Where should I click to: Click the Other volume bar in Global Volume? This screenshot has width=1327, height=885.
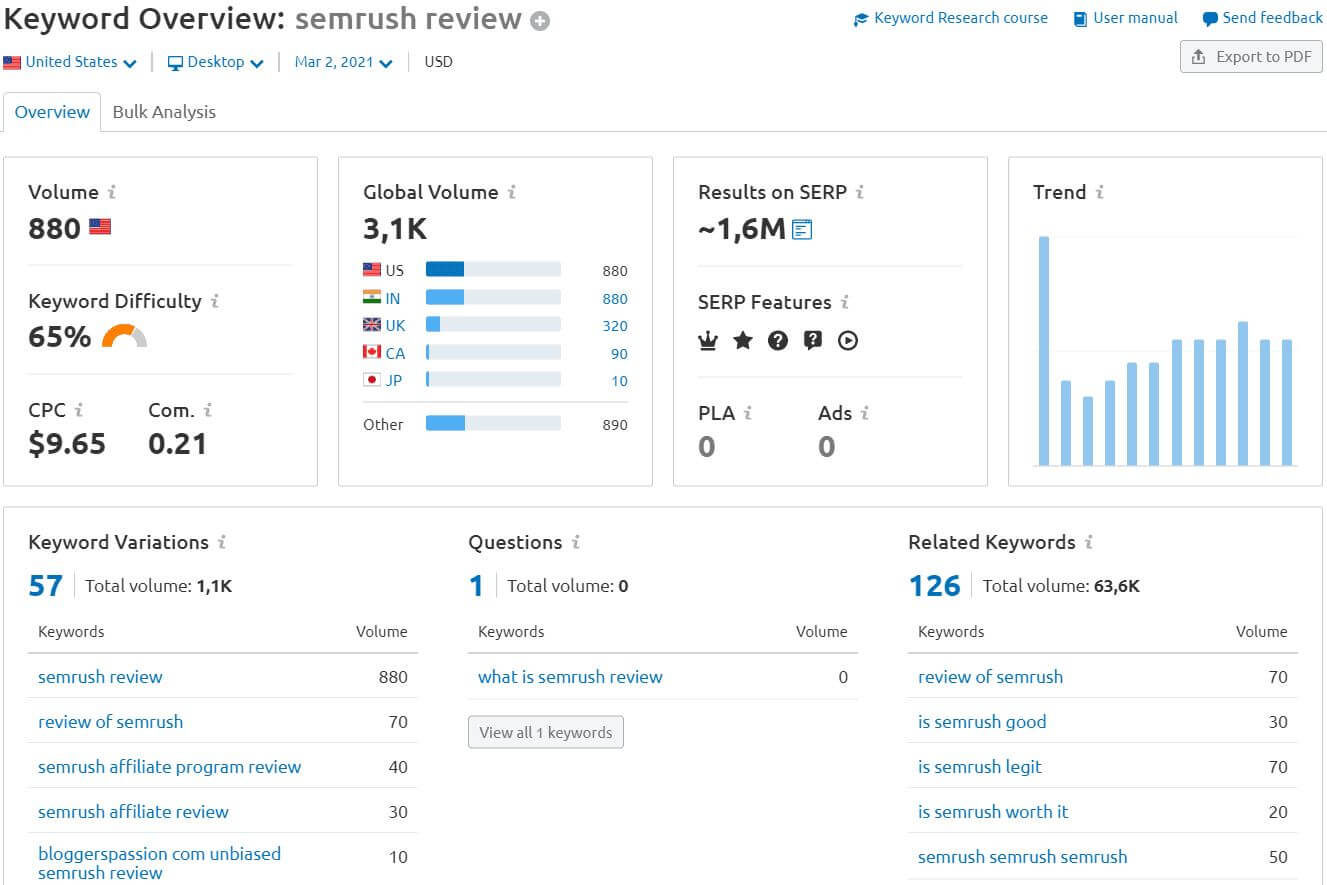click(x=493, y=424)
